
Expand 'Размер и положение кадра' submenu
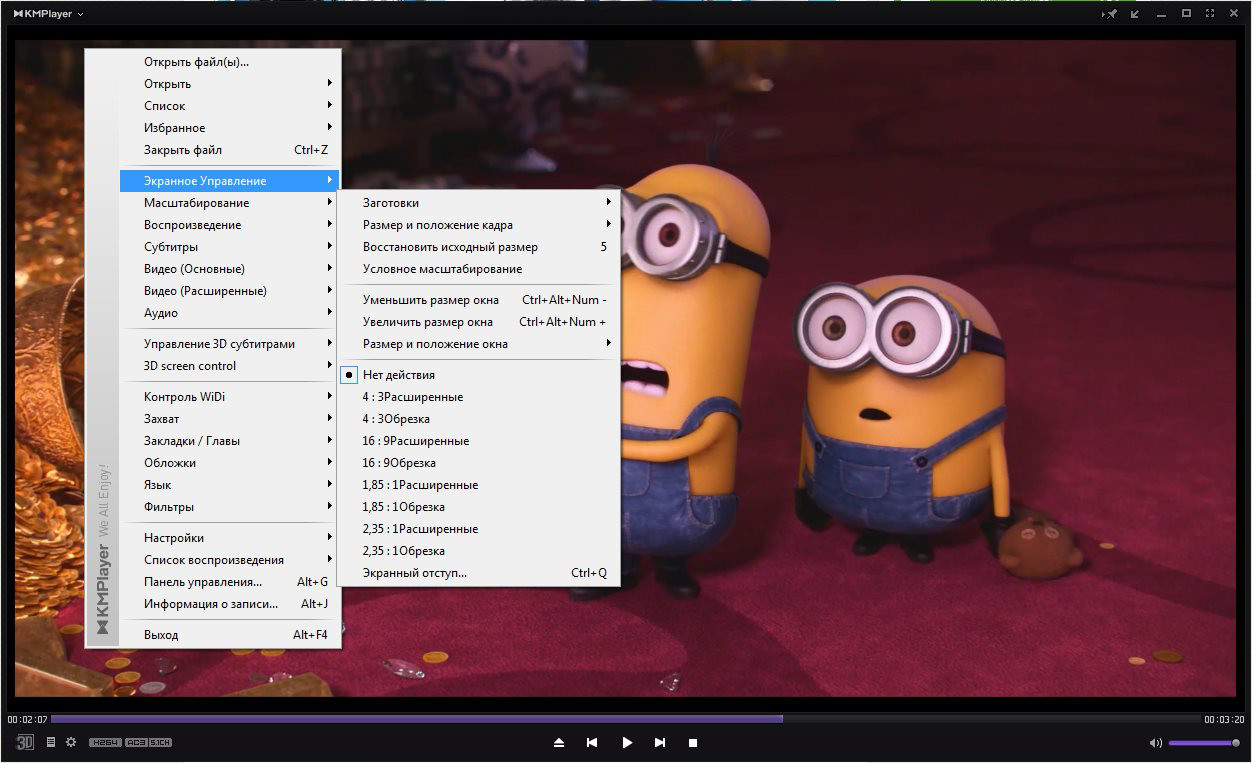point(478,225)
